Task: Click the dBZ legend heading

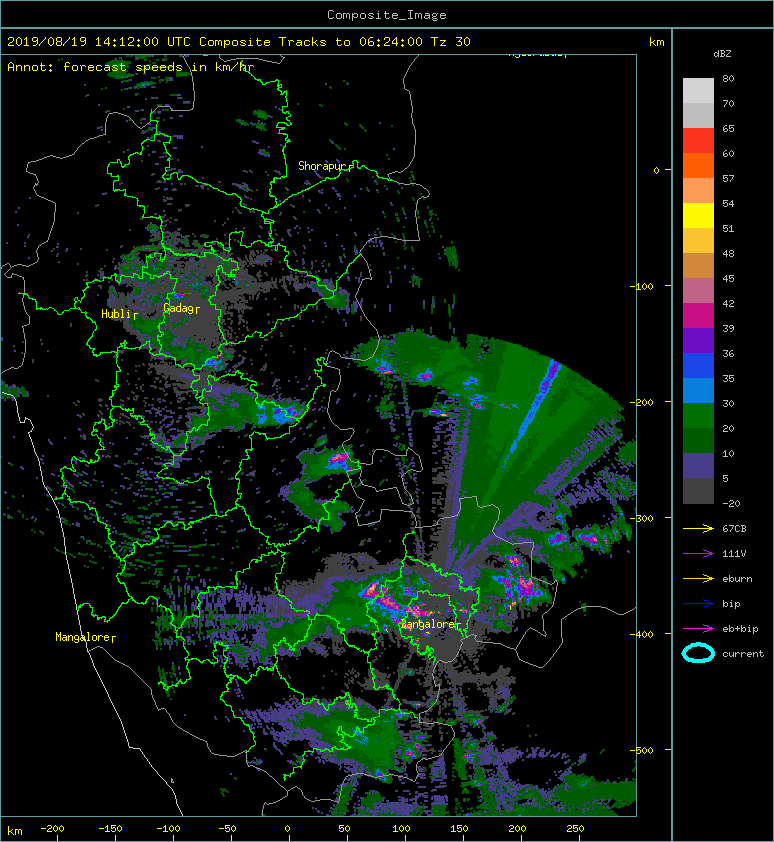Action: click(722, 54)
